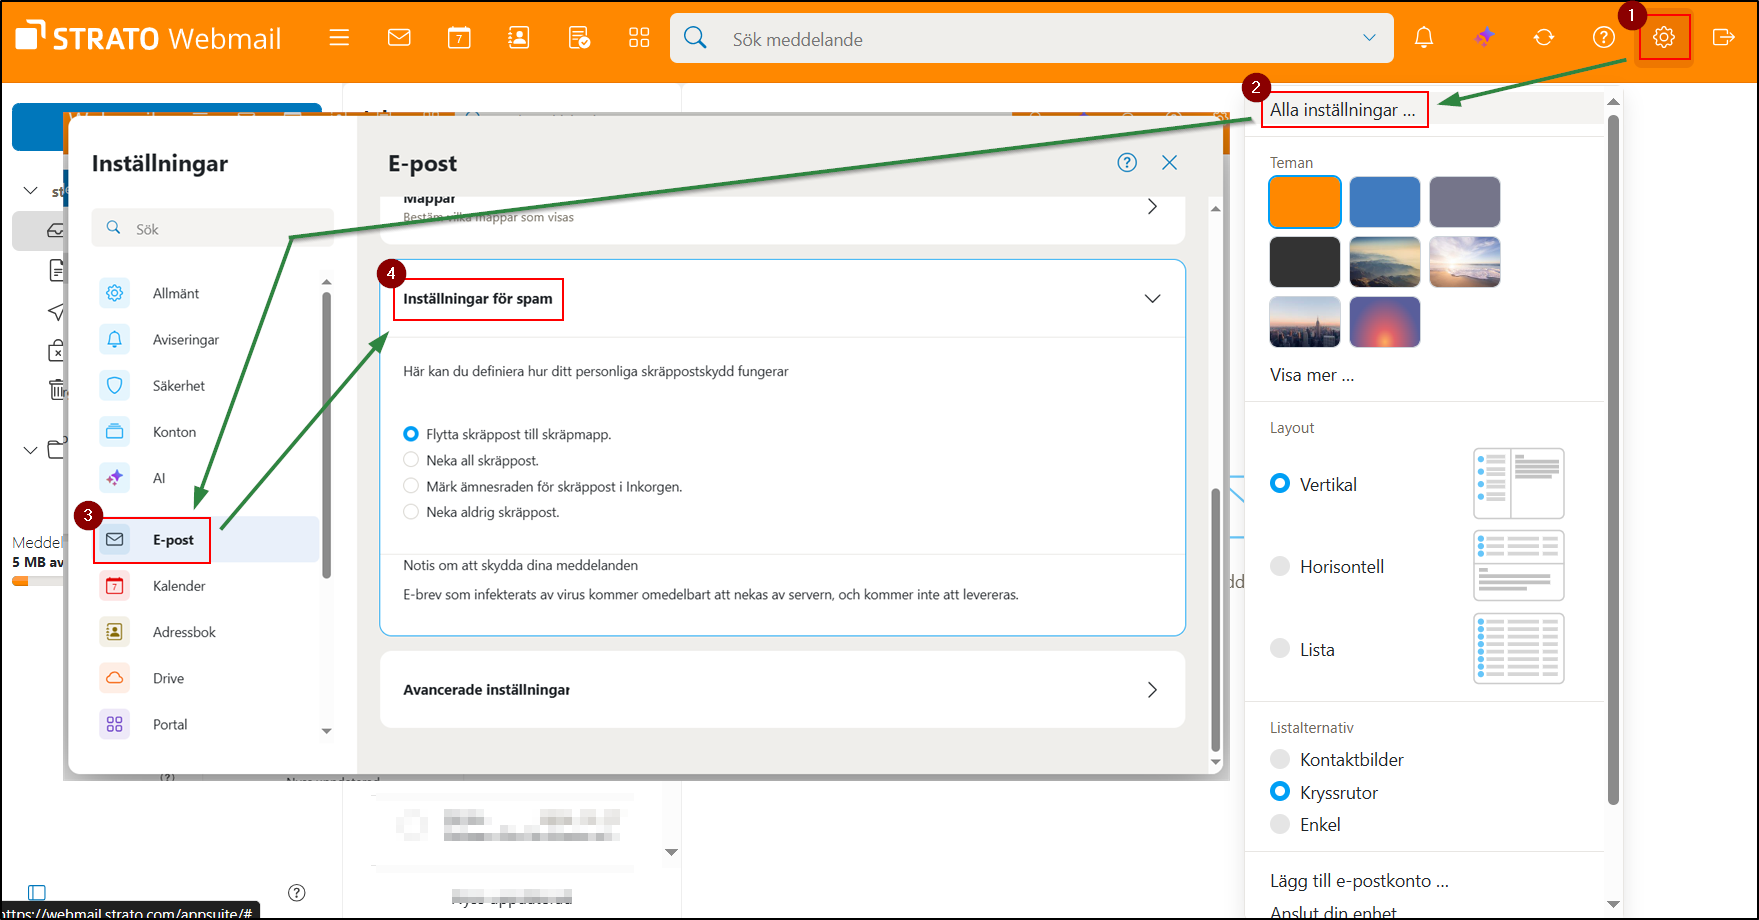Open the Kalender settings category
The image size is (1759, 920).
[179, 586]
